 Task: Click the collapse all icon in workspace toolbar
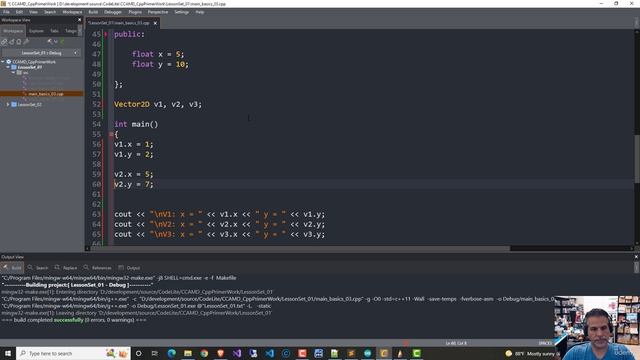11,42
